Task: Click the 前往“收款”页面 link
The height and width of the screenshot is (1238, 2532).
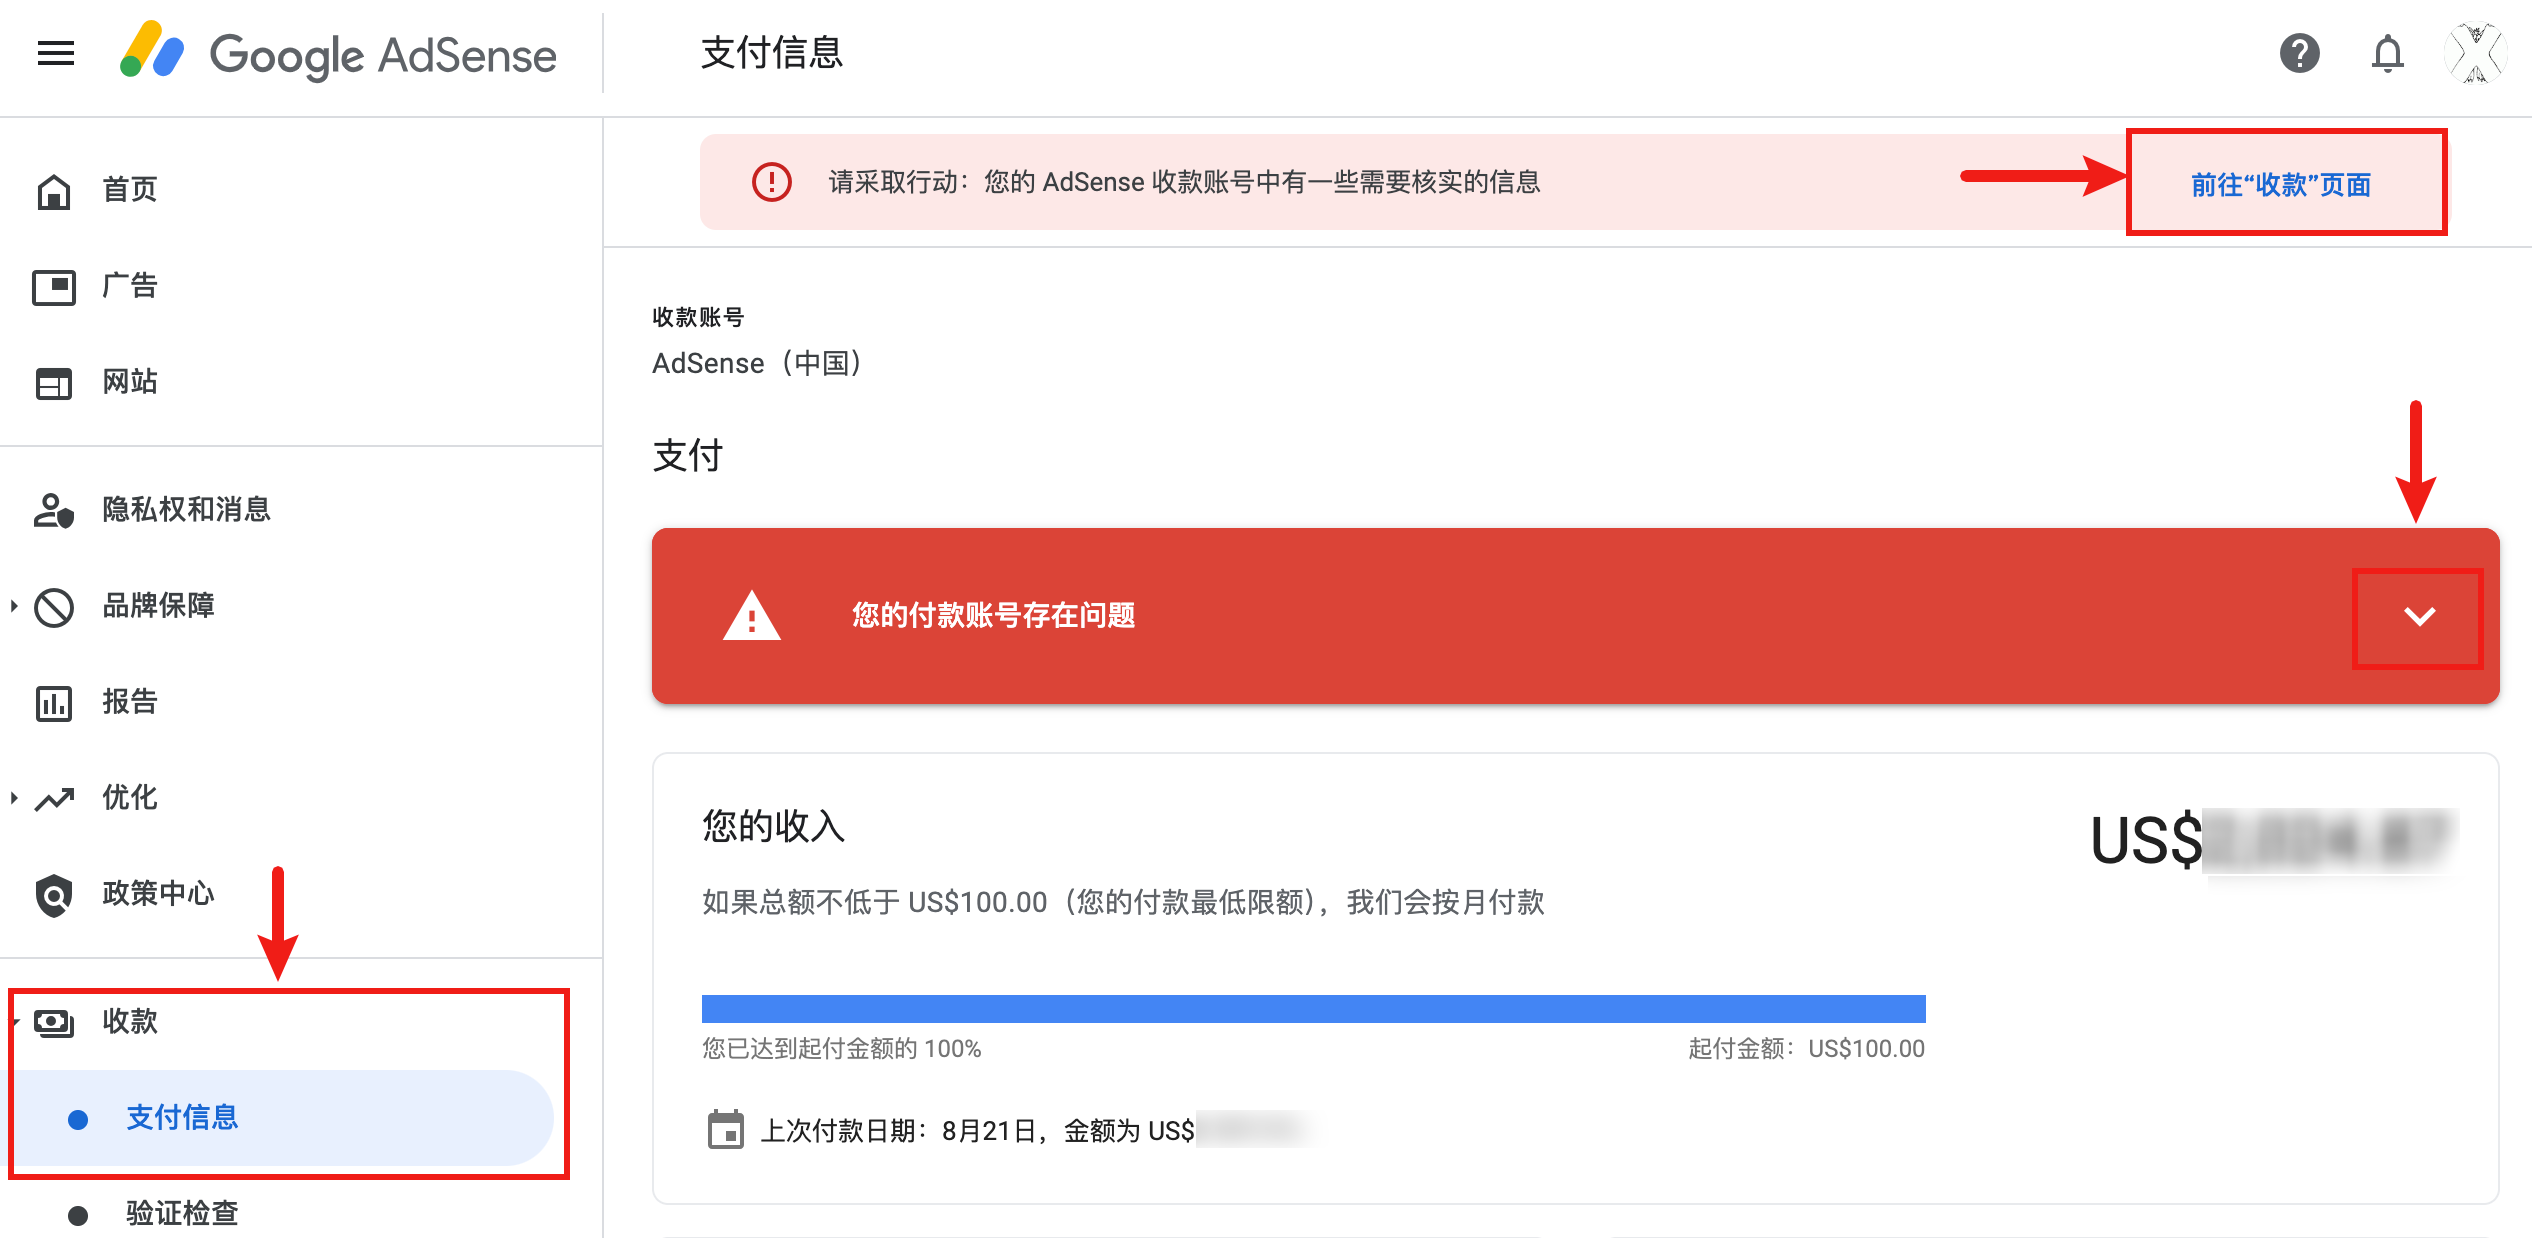Action: 2281,185
